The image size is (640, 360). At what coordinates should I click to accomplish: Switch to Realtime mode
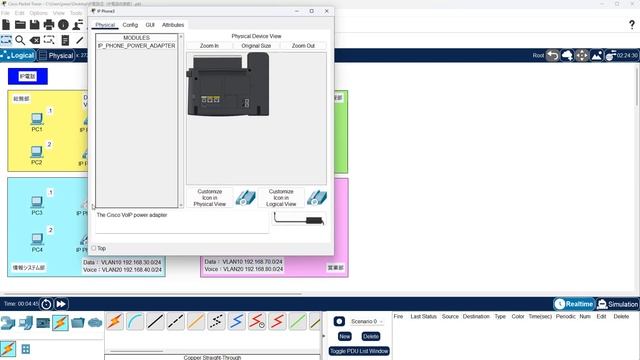point(574,304)
